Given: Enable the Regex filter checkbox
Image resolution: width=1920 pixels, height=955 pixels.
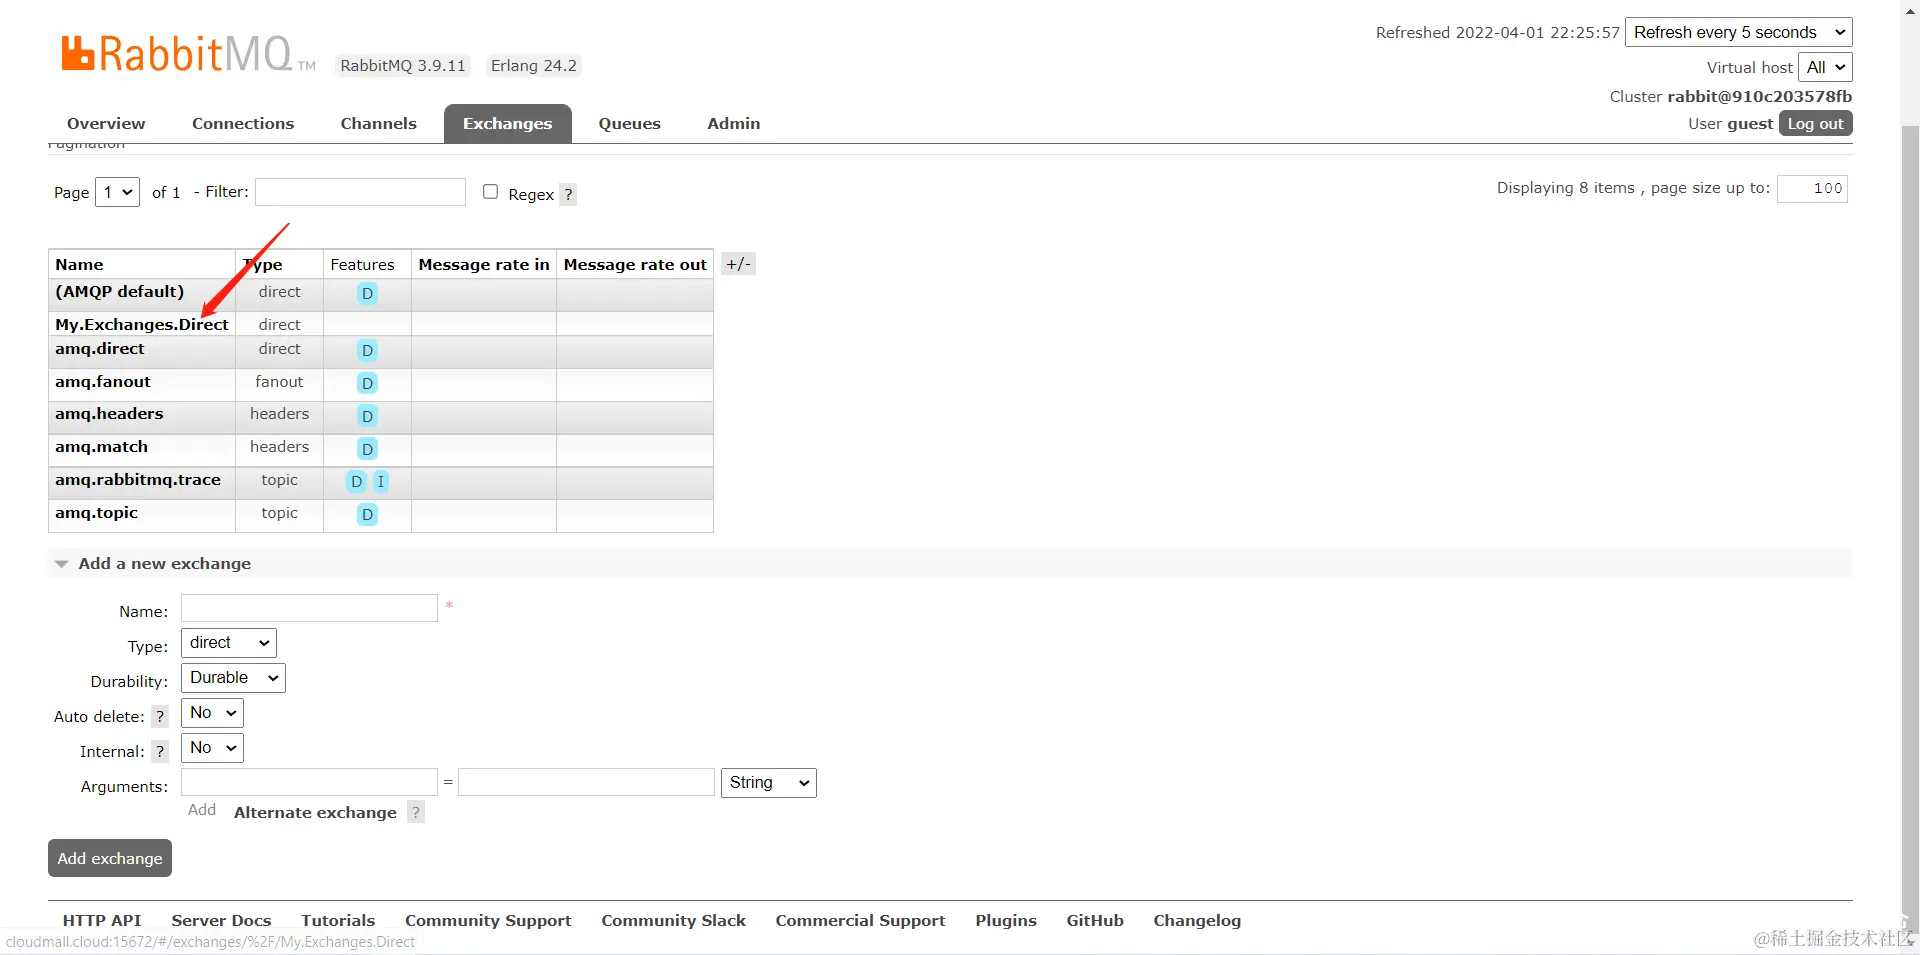Looking at the screenshot, I should (490, 192).
